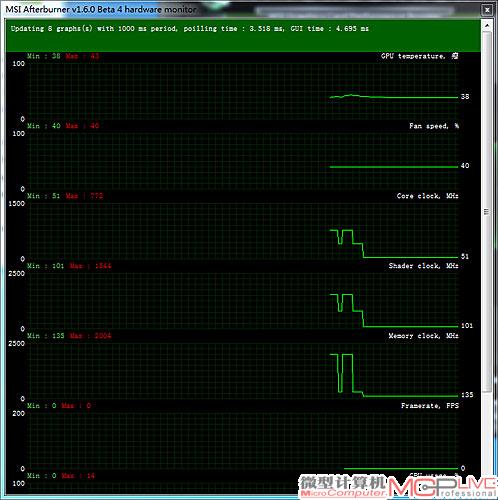Click the green status header with polling time
Viewport: 498px width, 500px height.
[x=243, y=35]
